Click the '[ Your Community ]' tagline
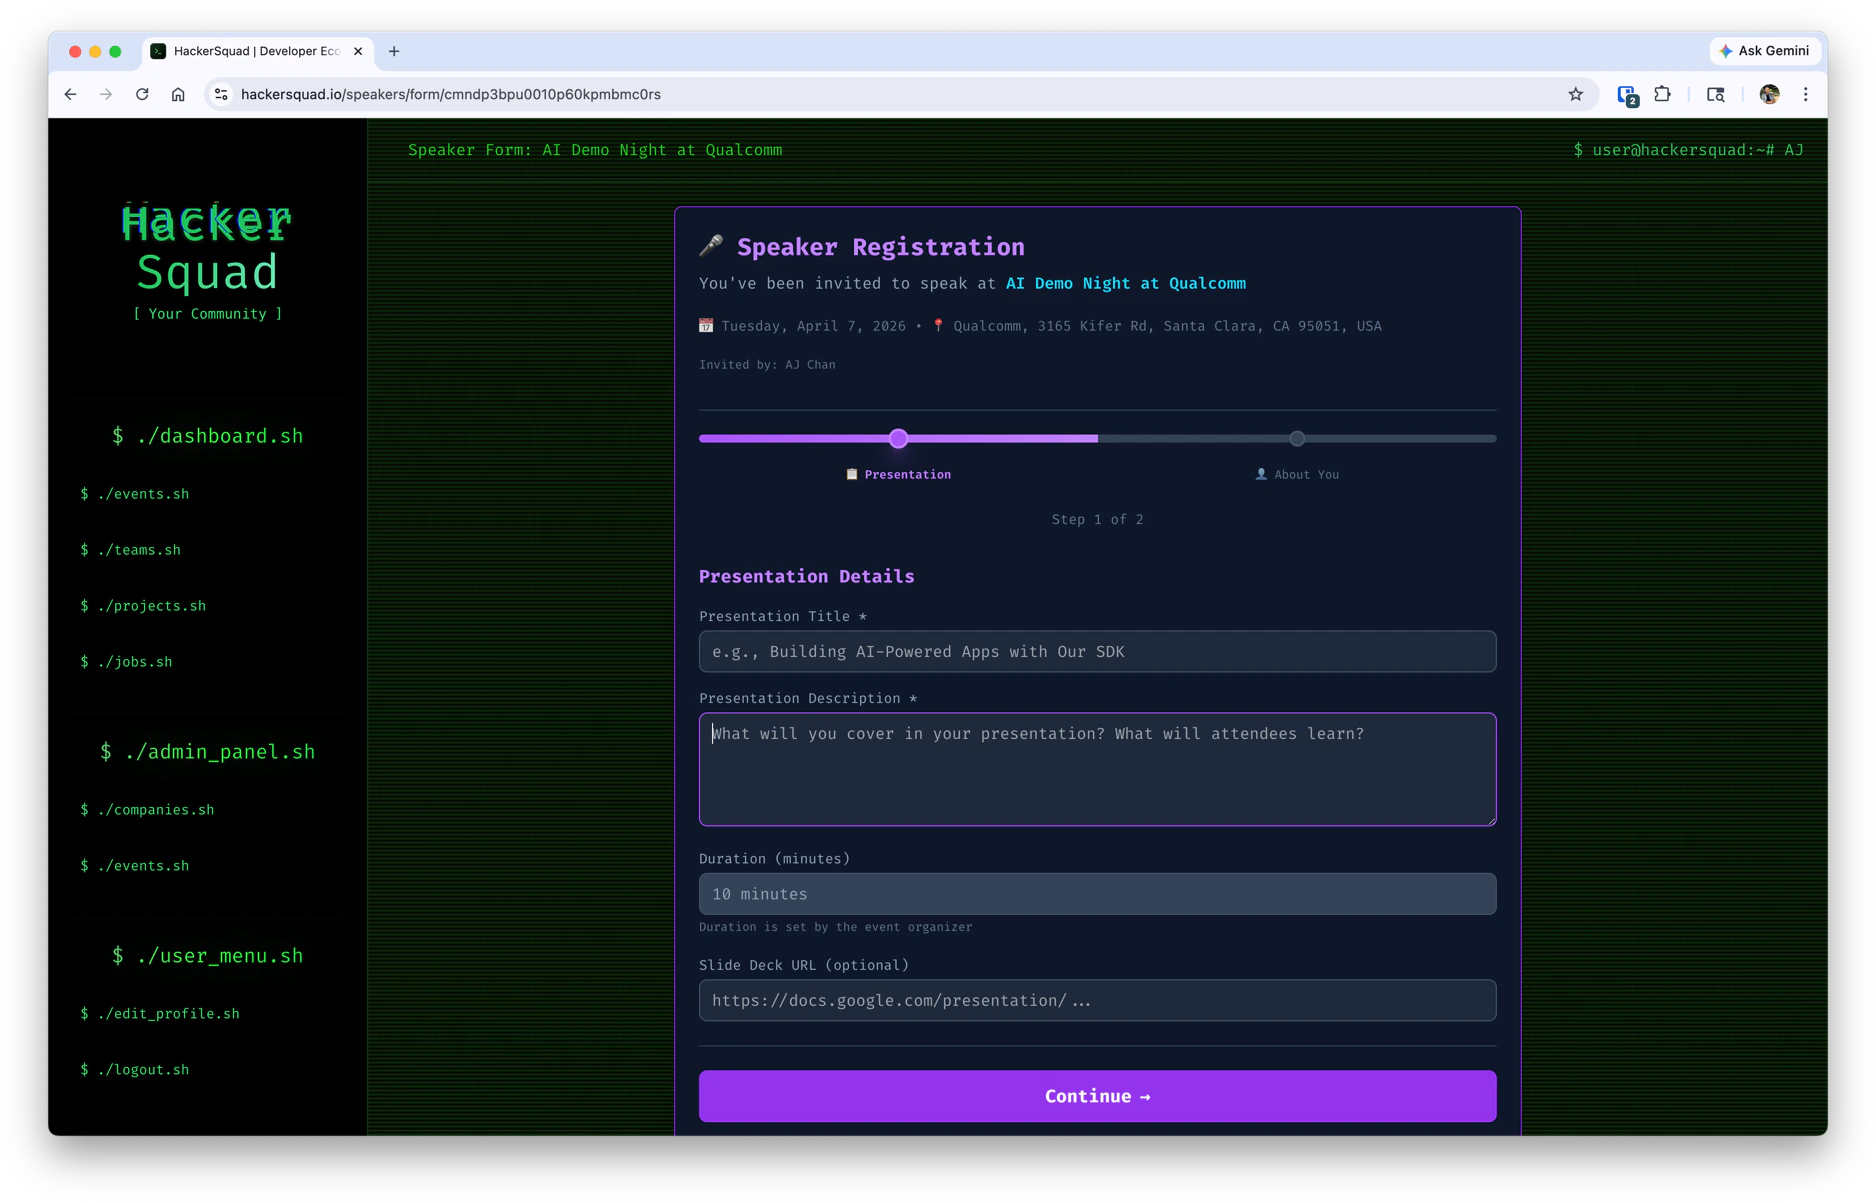Screen dimensions: 1876x1203 [208, 314]
